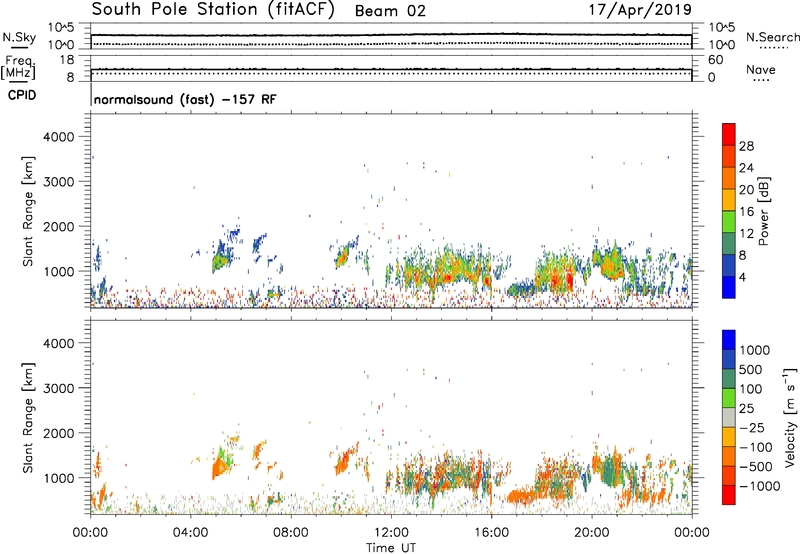Select the N.Search legend label
800x554 pixels.
tap(772, 37)
